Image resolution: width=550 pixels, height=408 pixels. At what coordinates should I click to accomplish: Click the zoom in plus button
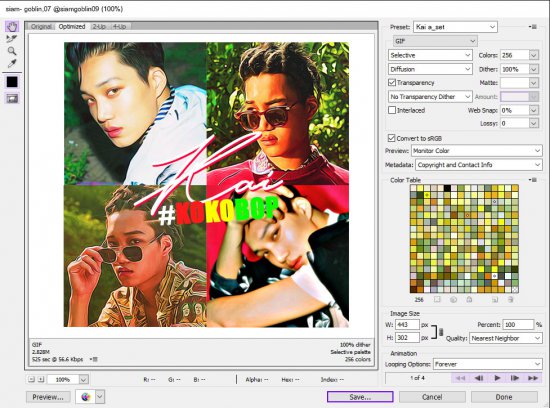pos(41,379)
